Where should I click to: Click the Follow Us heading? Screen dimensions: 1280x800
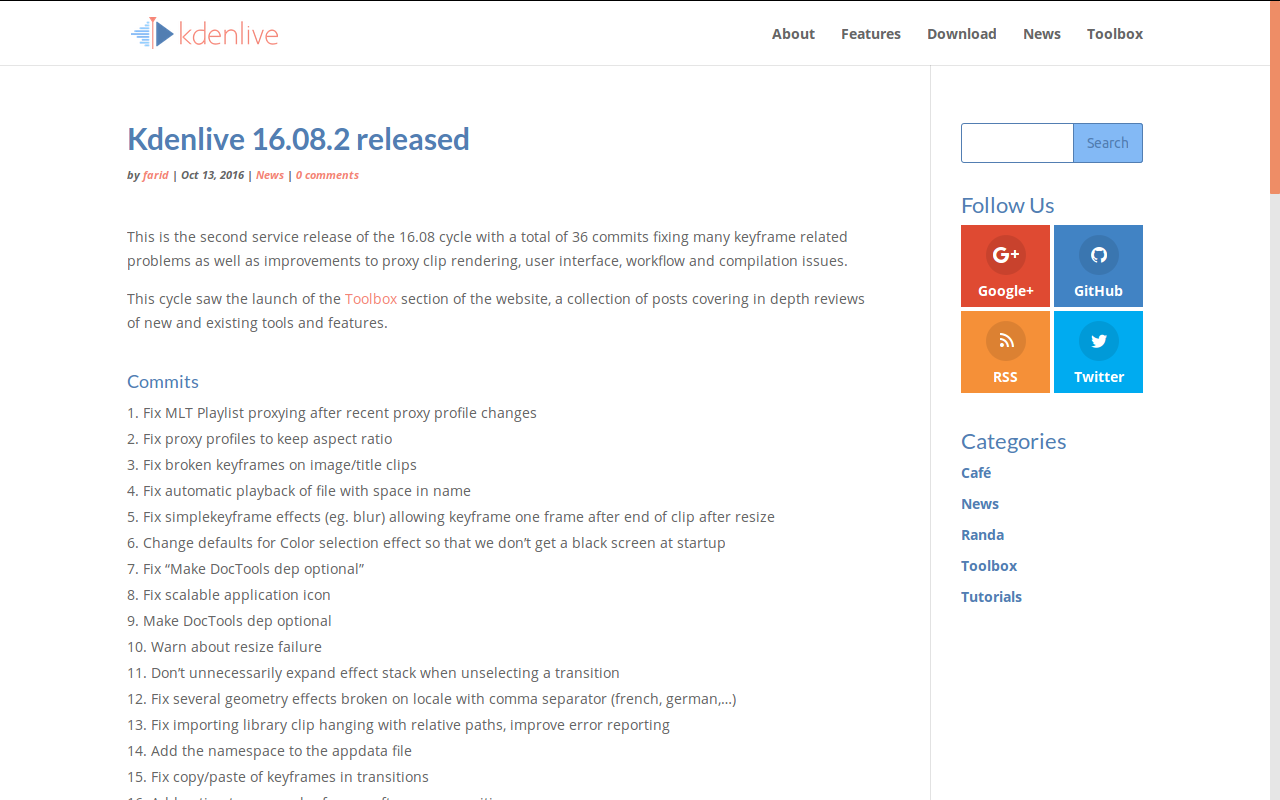(1008, 205)
